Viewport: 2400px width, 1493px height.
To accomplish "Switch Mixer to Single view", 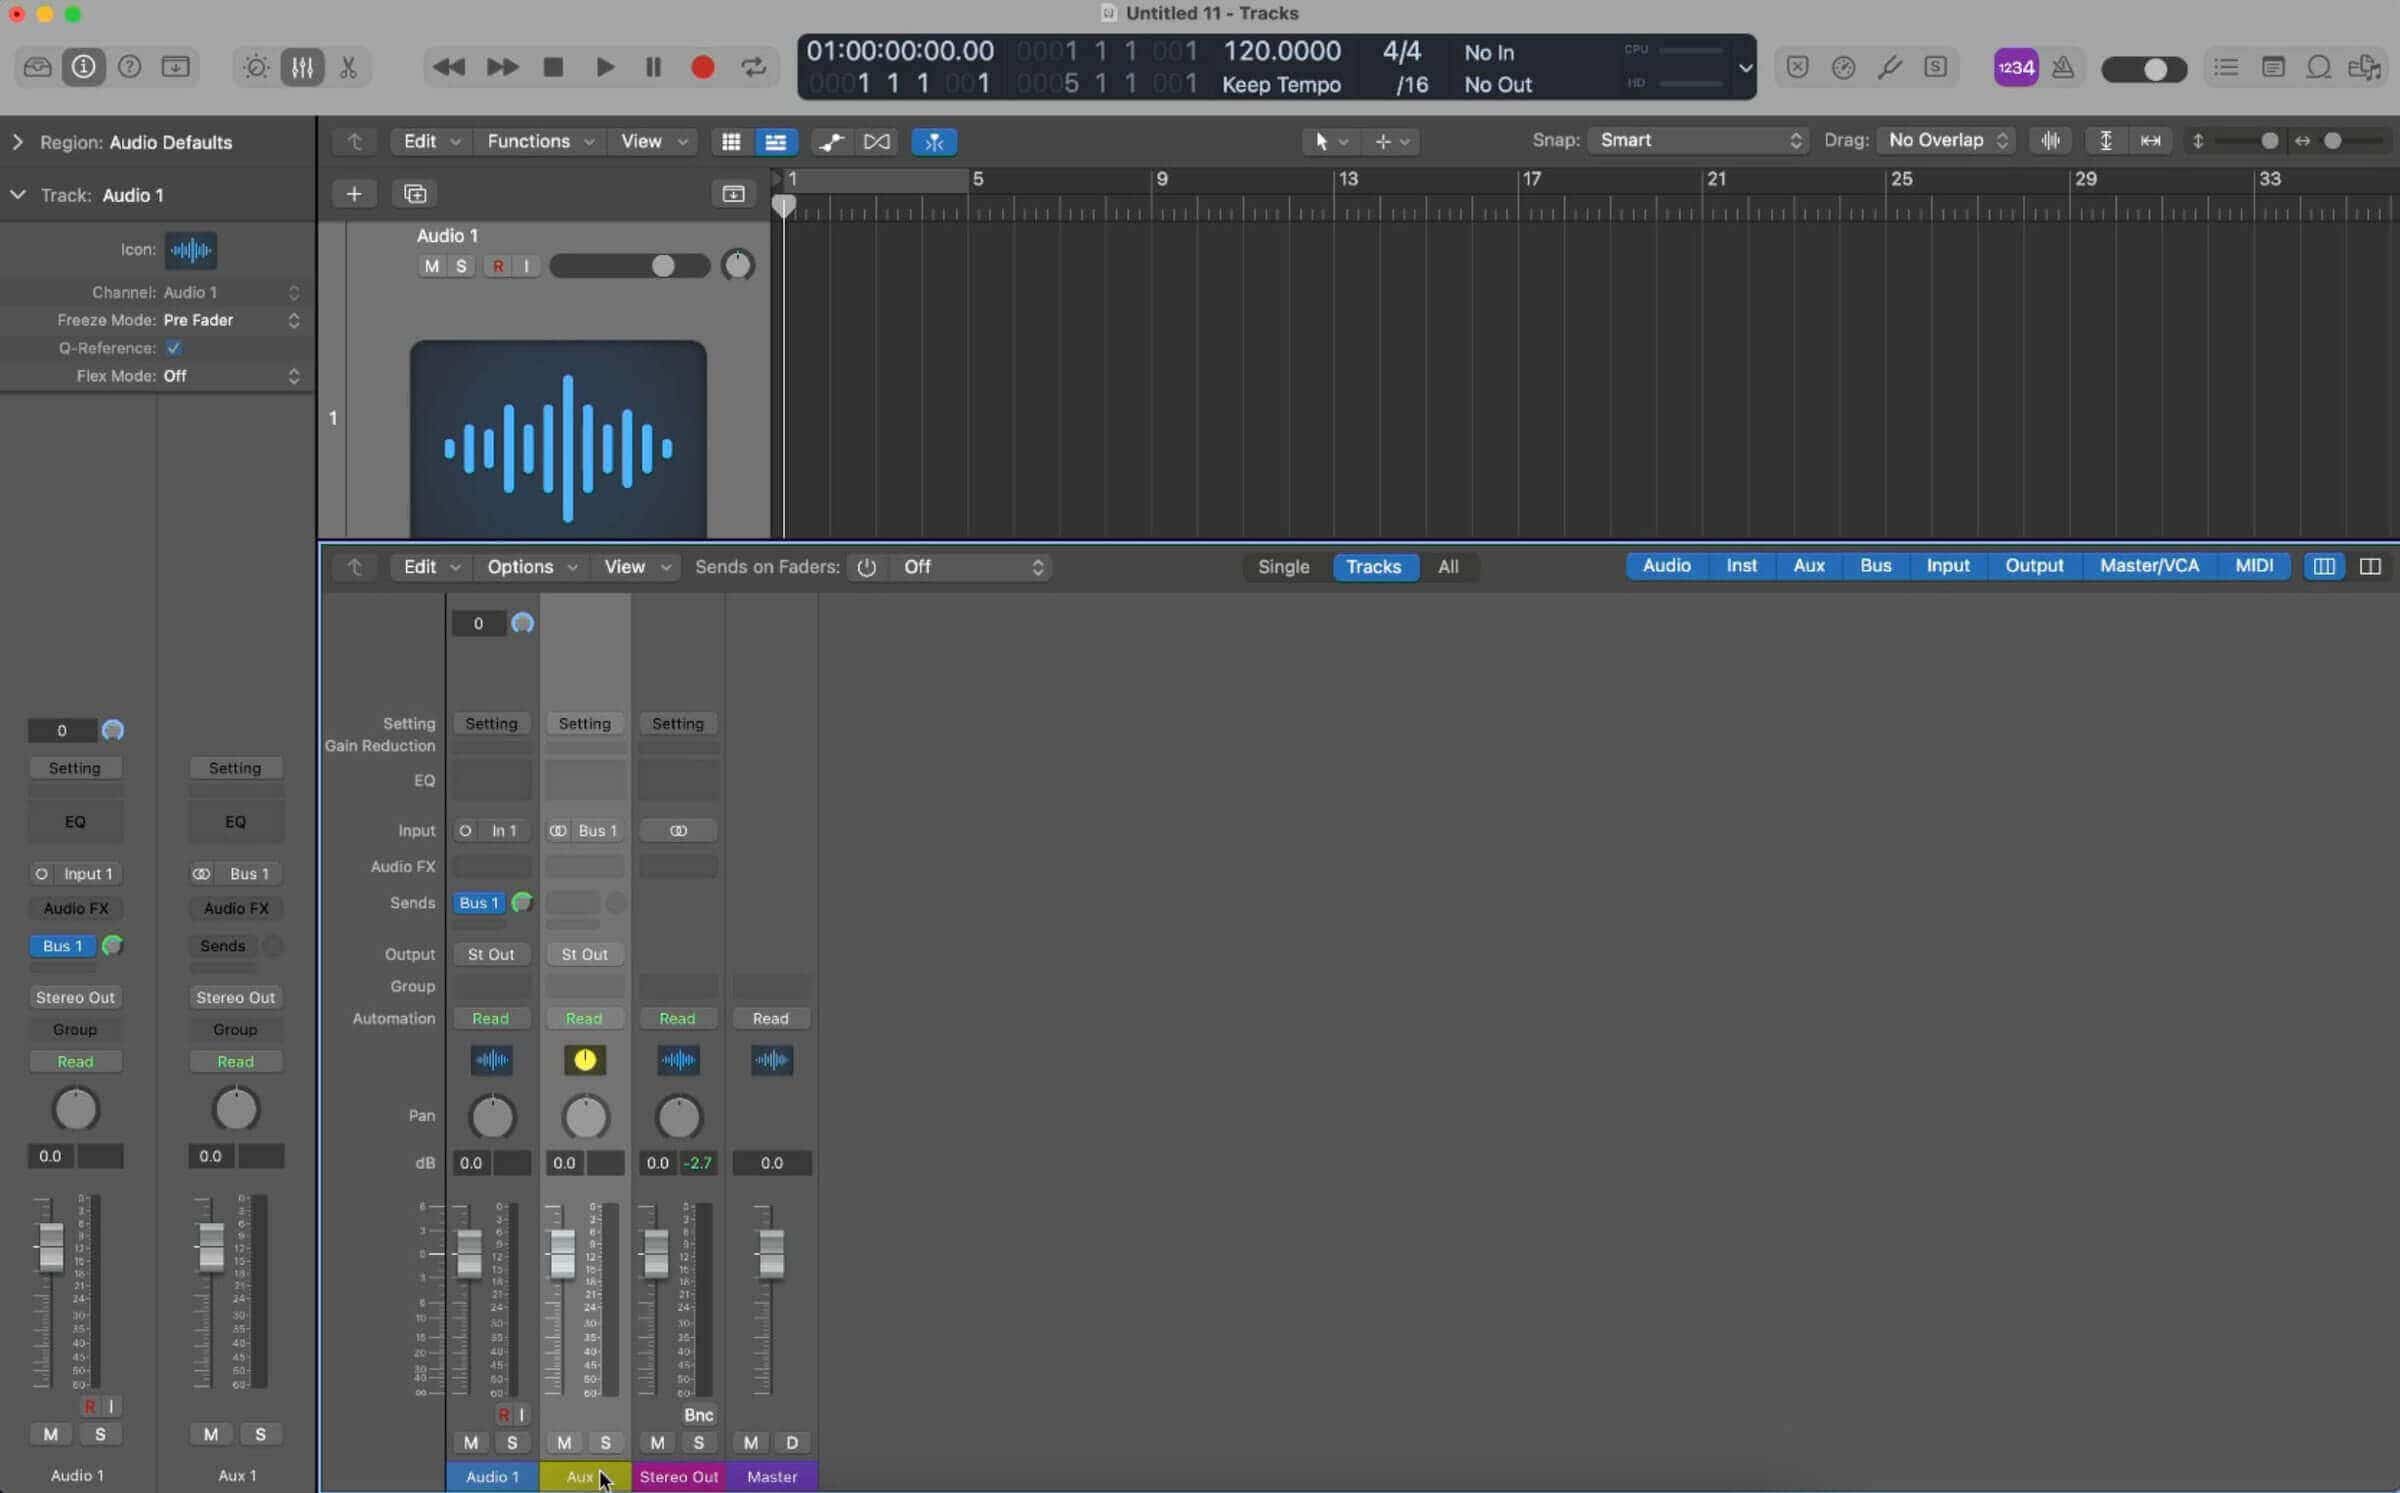I will click(x=1283, y=567).
